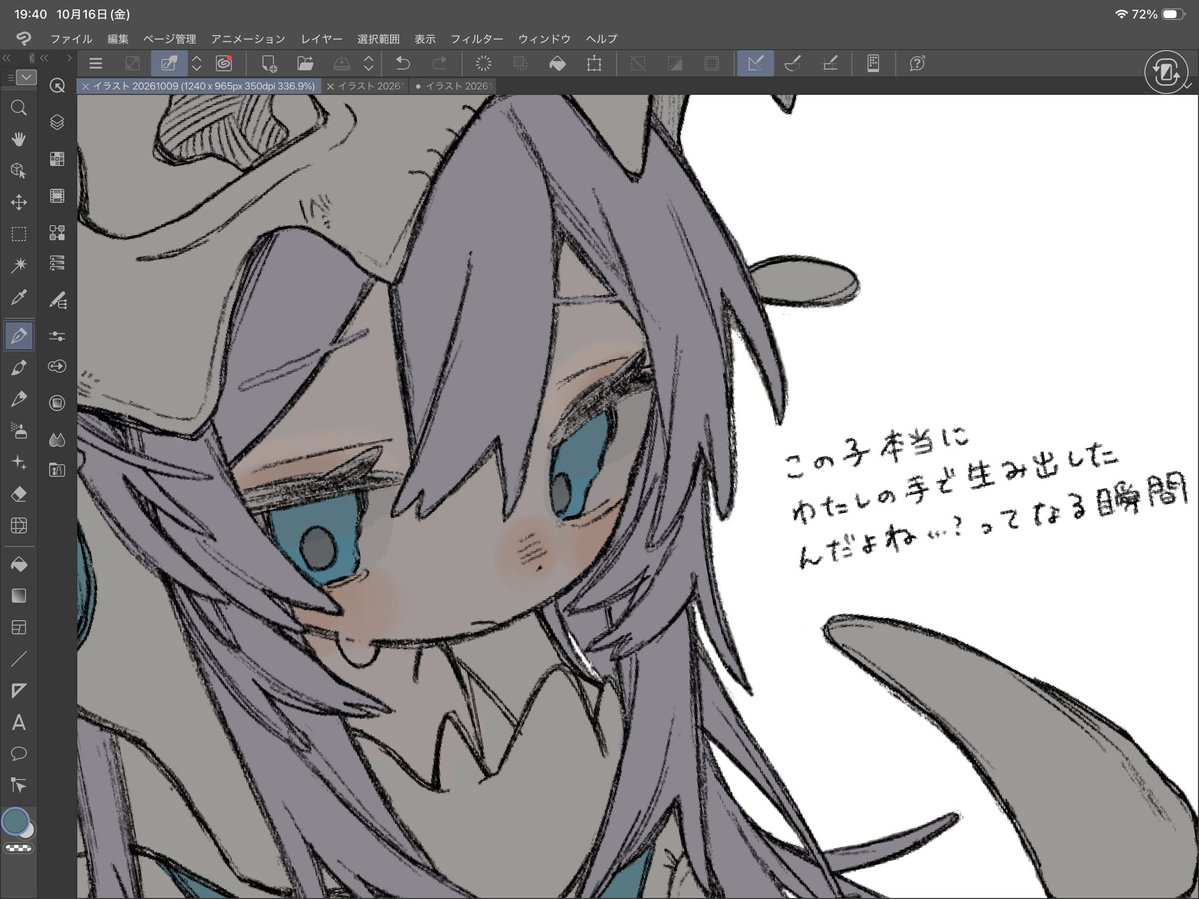The height and width of the screenshot is (899, 1199).
Task: Select the Balloon speech bubble tool
Action: (18, 754)
